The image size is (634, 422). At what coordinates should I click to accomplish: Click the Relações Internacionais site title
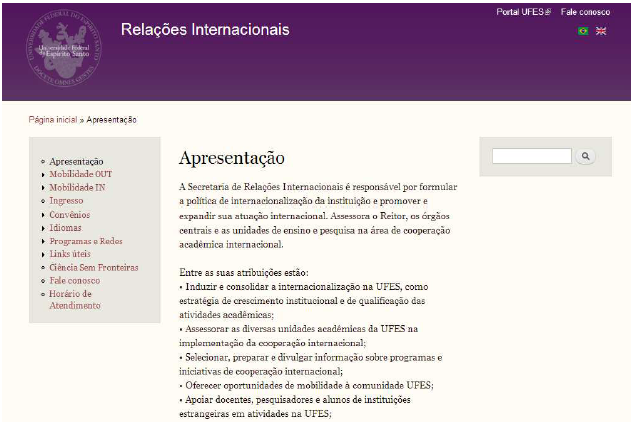coord(205,30)
